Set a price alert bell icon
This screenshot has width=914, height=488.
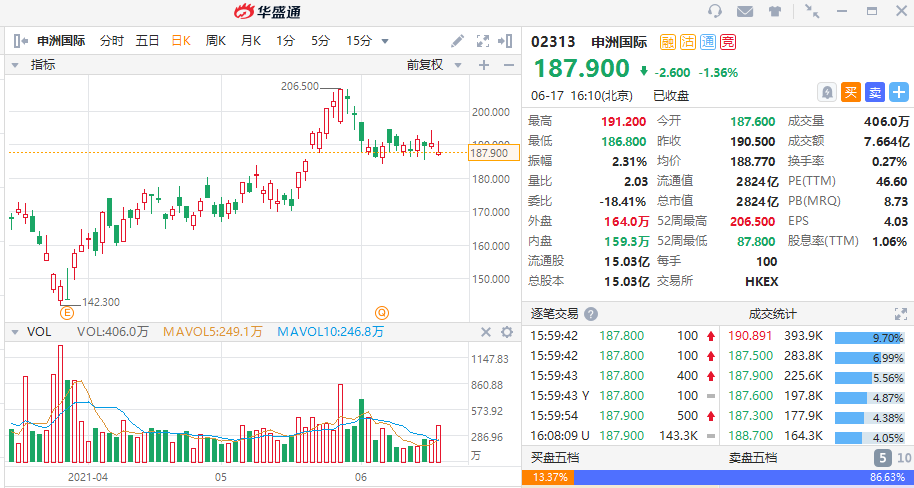pos(828,92)
